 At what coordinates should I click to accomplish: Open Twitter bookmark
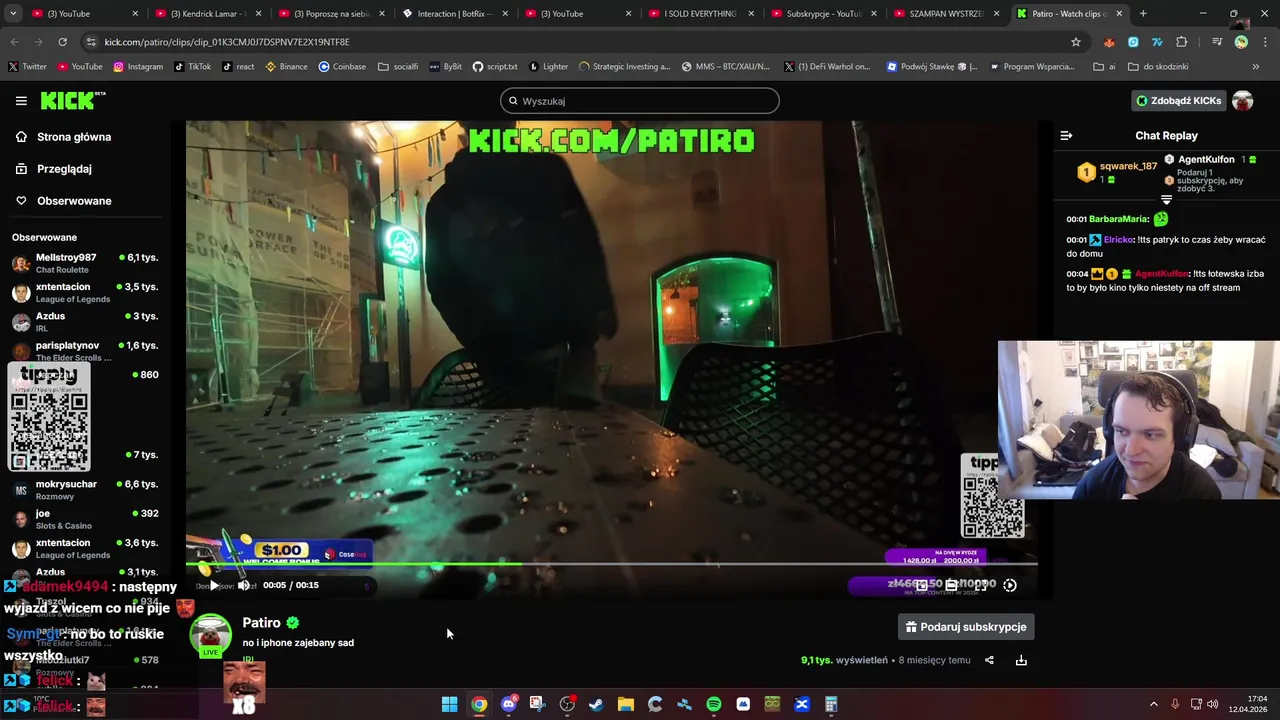[27, 67]
